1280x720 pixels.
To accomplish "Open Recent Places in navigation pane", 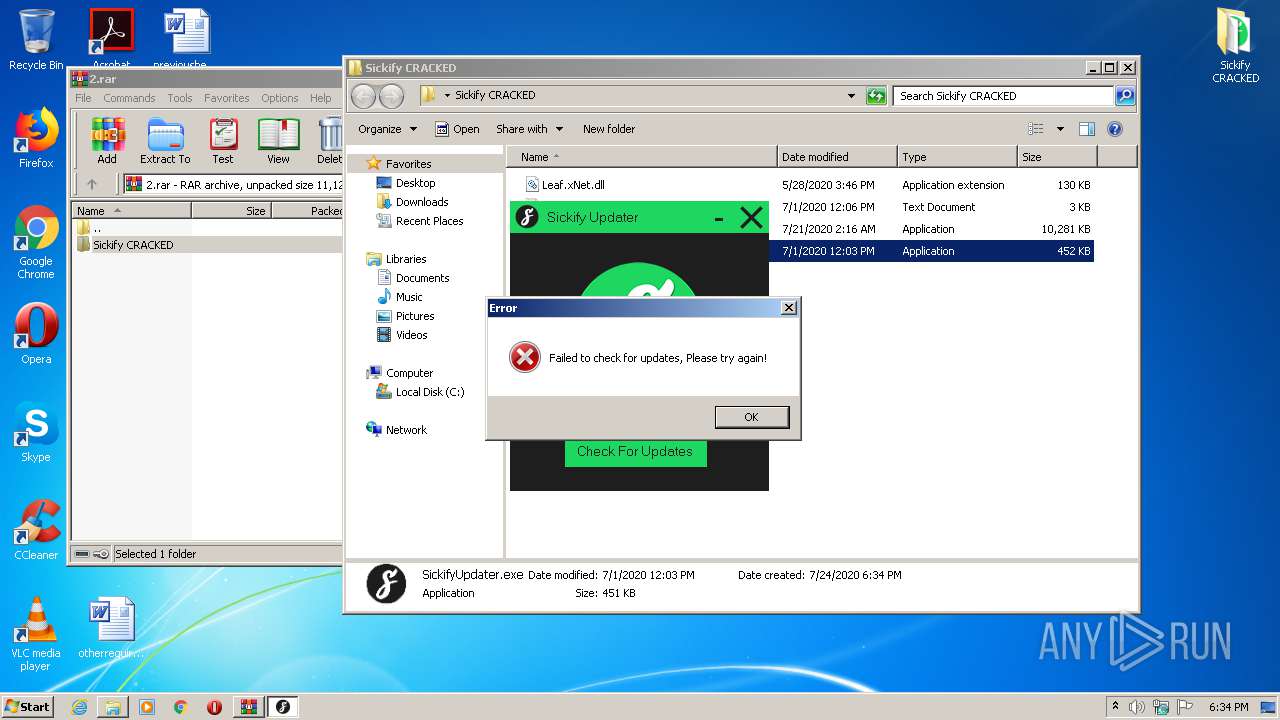I will point(429,221).
